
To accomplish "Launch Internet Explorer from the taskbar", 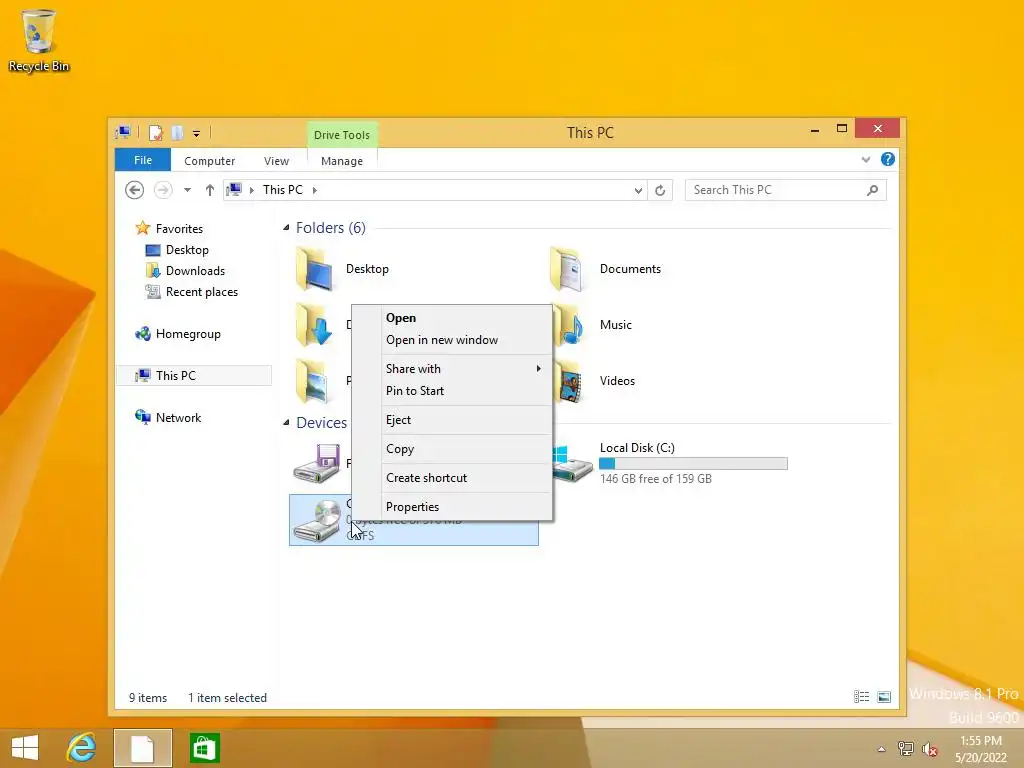I will click(82, 748).
